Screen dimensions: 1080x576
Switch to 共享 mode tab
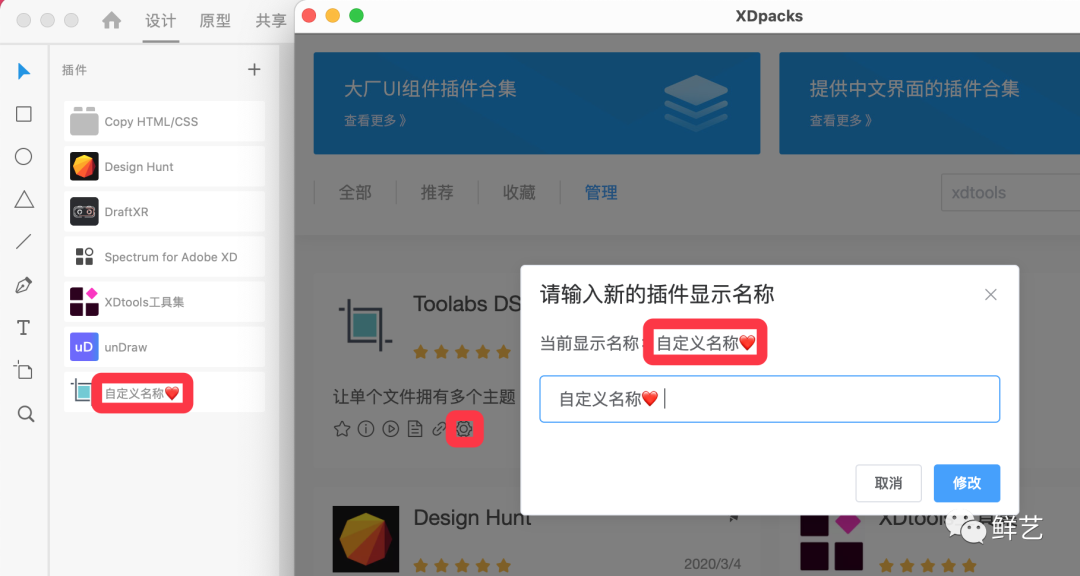(x=271, y=21)
